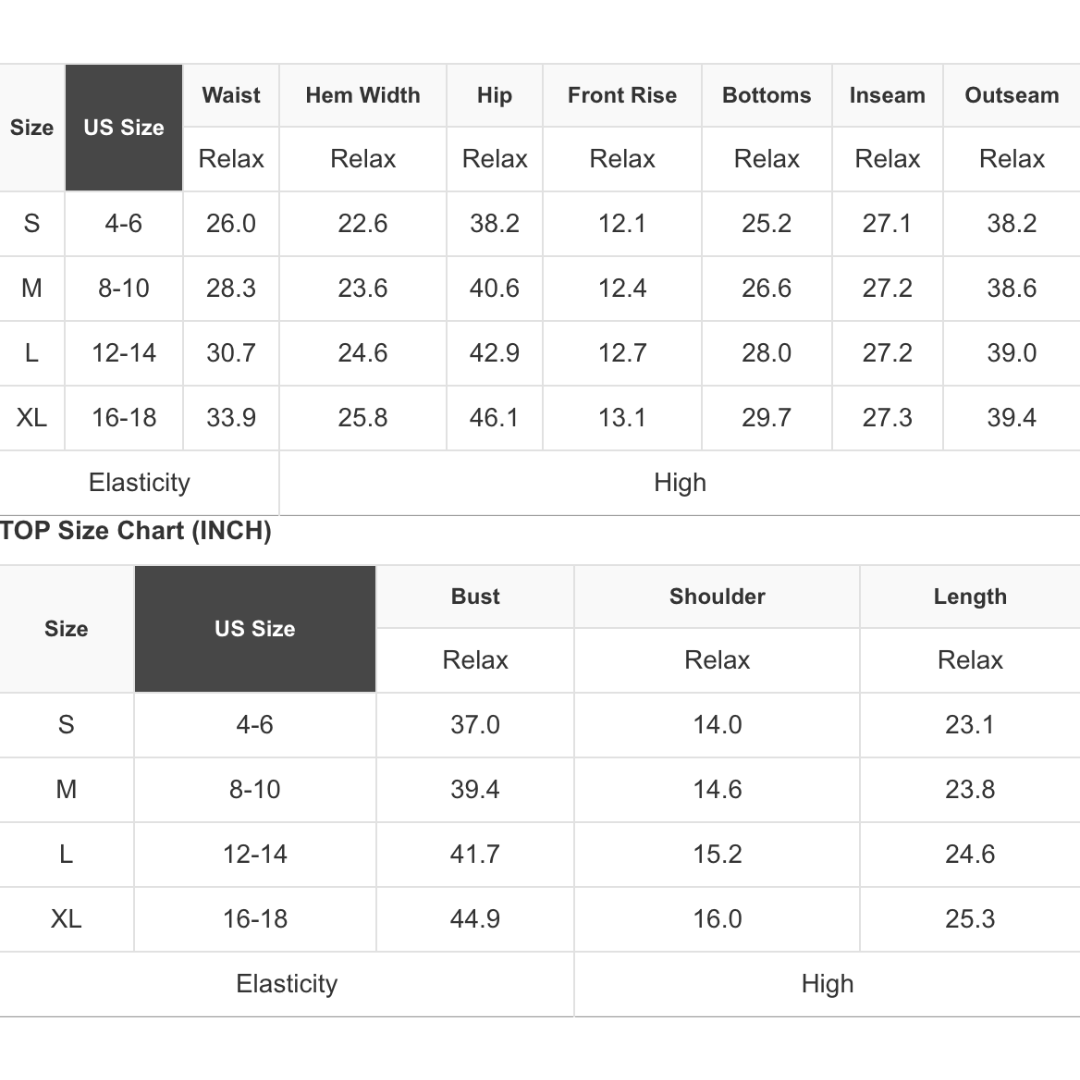Select the Outseam column header
Image resolution: width=1080 pixels, height=1080 pixels.
coord(1012,95)
